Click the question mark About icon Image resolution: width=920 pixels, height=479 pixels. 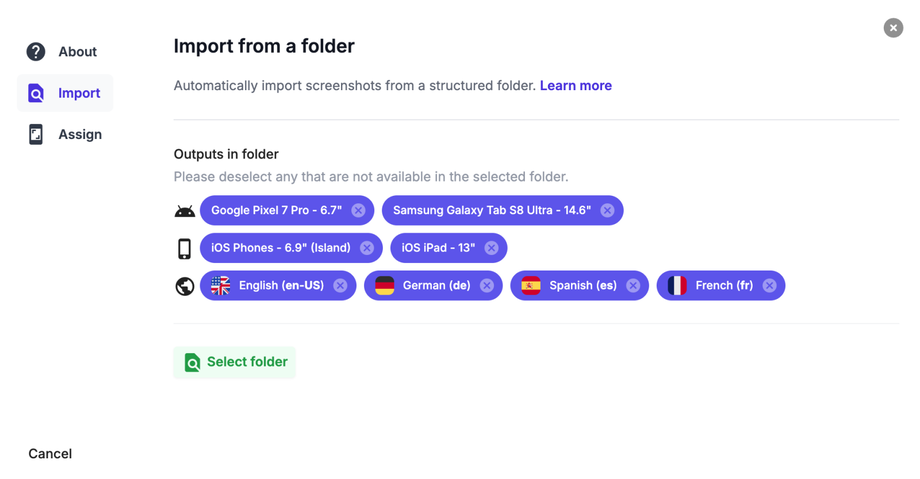(x=36, y=52)
